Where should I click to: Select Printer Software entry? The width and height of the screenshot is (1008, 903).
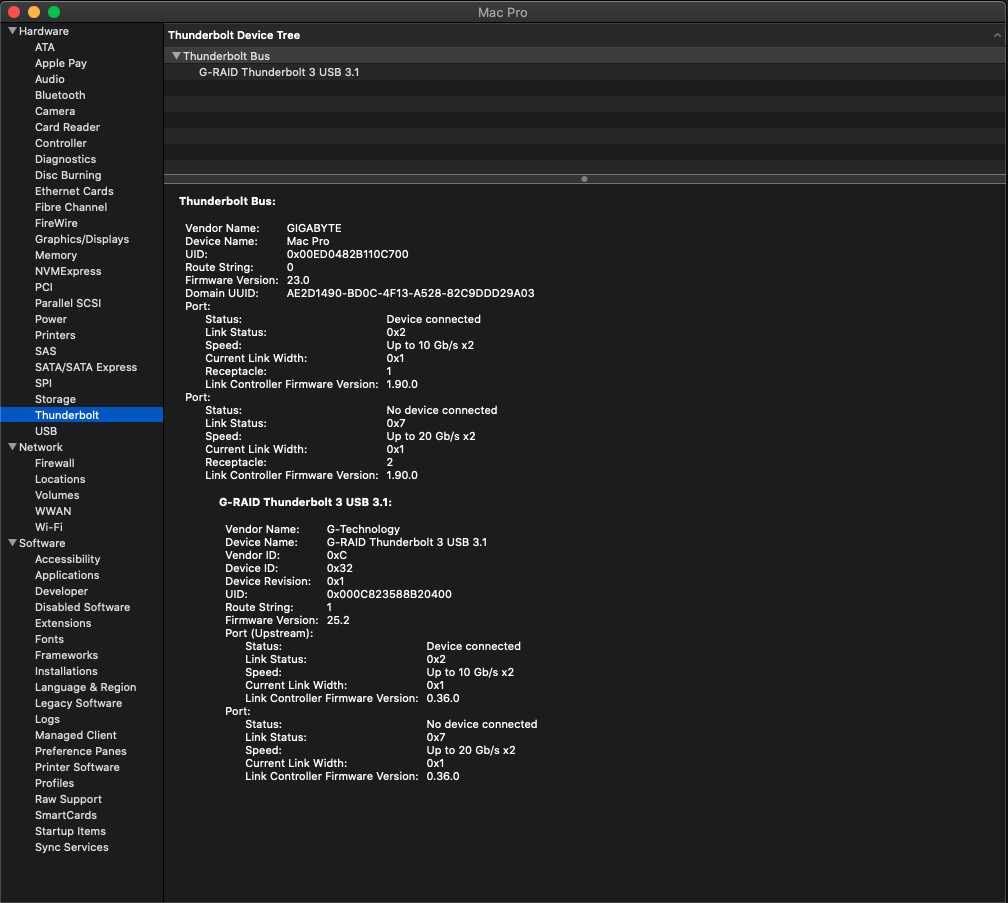[x=77, y=767]
